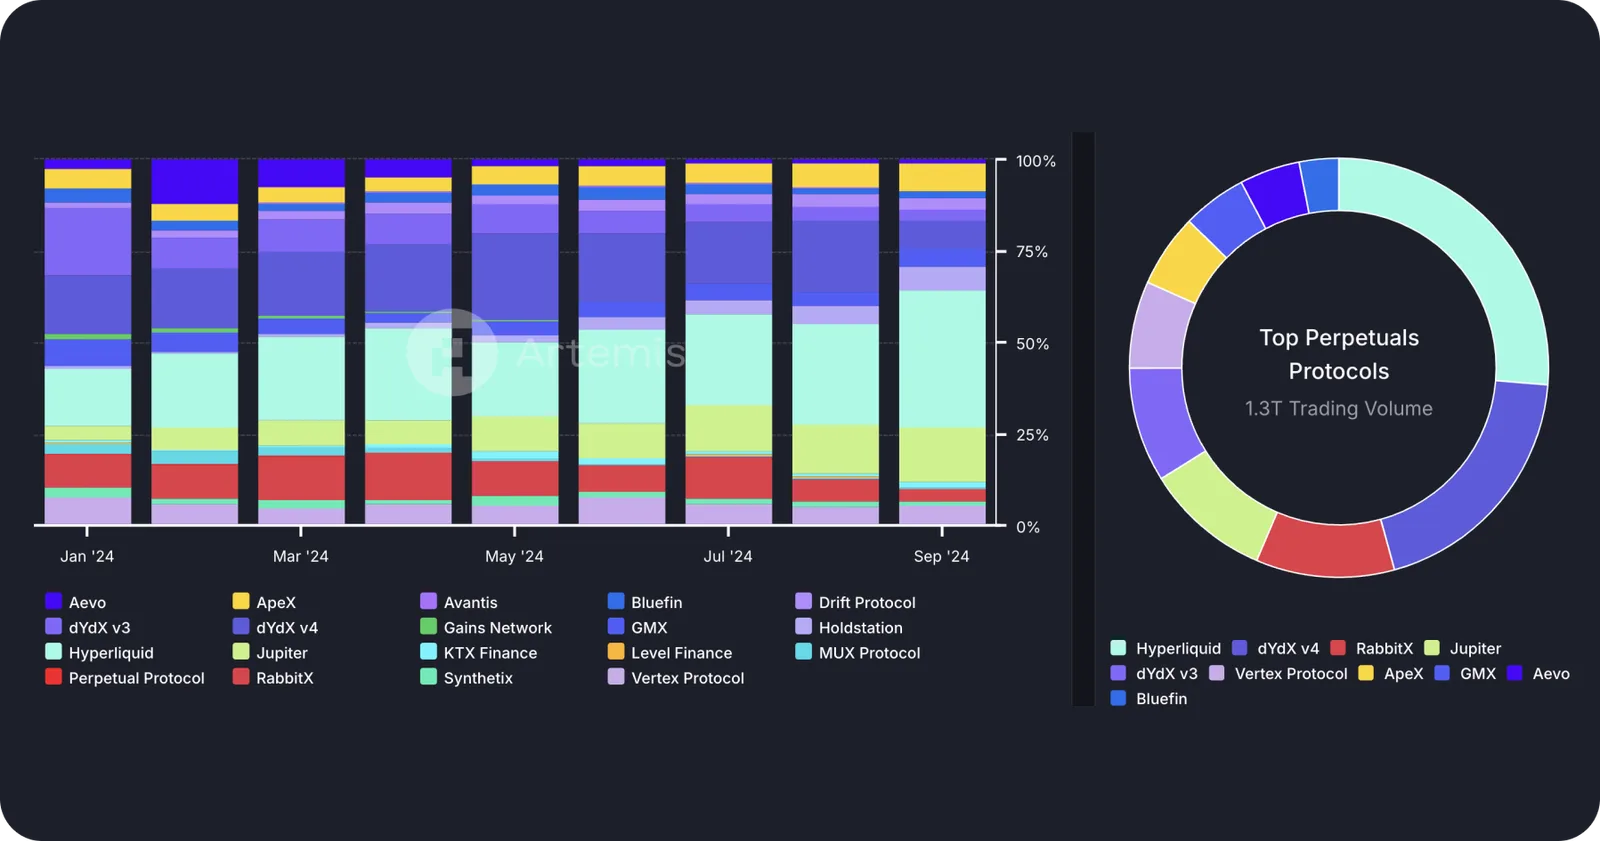1600x841 pixels.
Task: Click the 1.3T Trading Volume text
Action: (x=1339, y=408)
